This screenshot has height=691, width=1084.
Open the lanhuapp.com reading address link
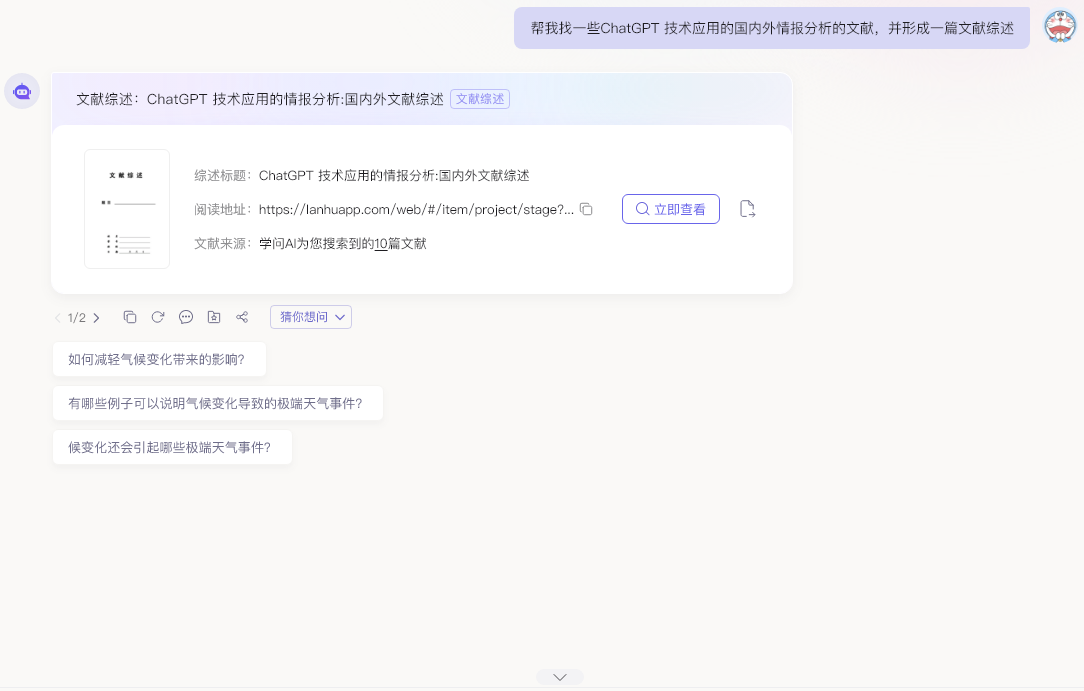click(416, 209)
